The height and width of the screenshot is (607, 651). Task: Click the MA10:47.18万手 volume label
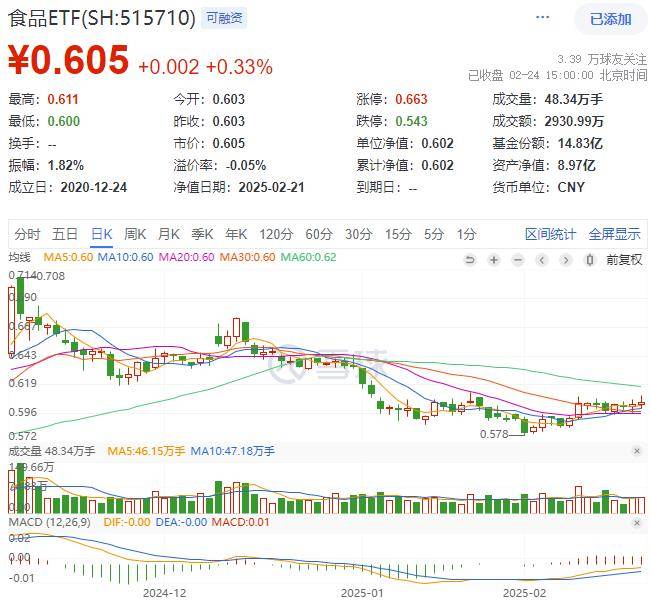click(x=232, y=451)
